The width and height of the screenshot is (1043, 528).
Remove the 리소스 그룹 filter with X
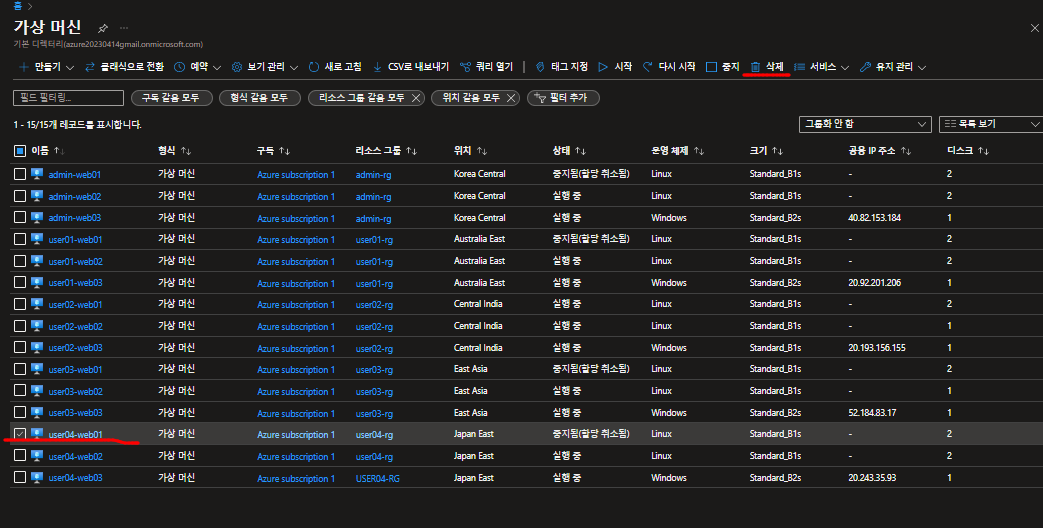416,98
